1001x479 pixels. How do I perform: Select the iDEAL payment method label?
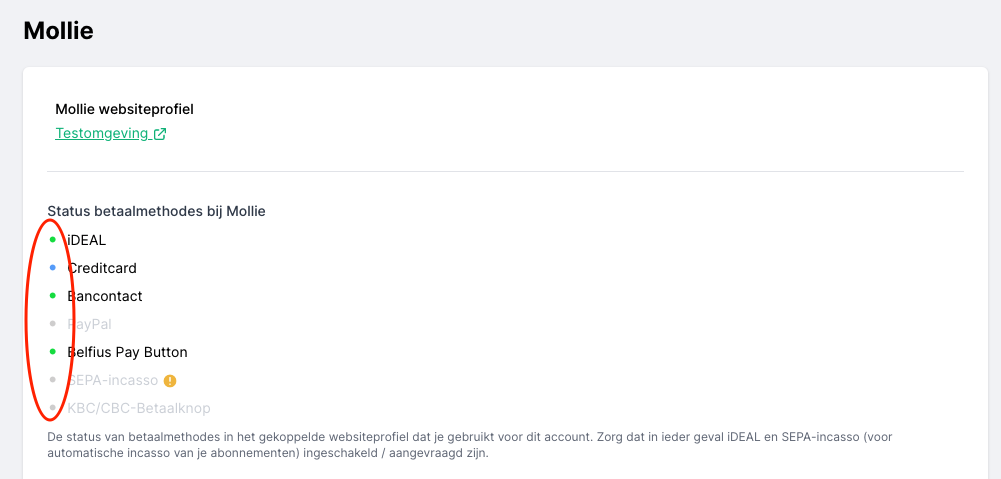(87, 240)
